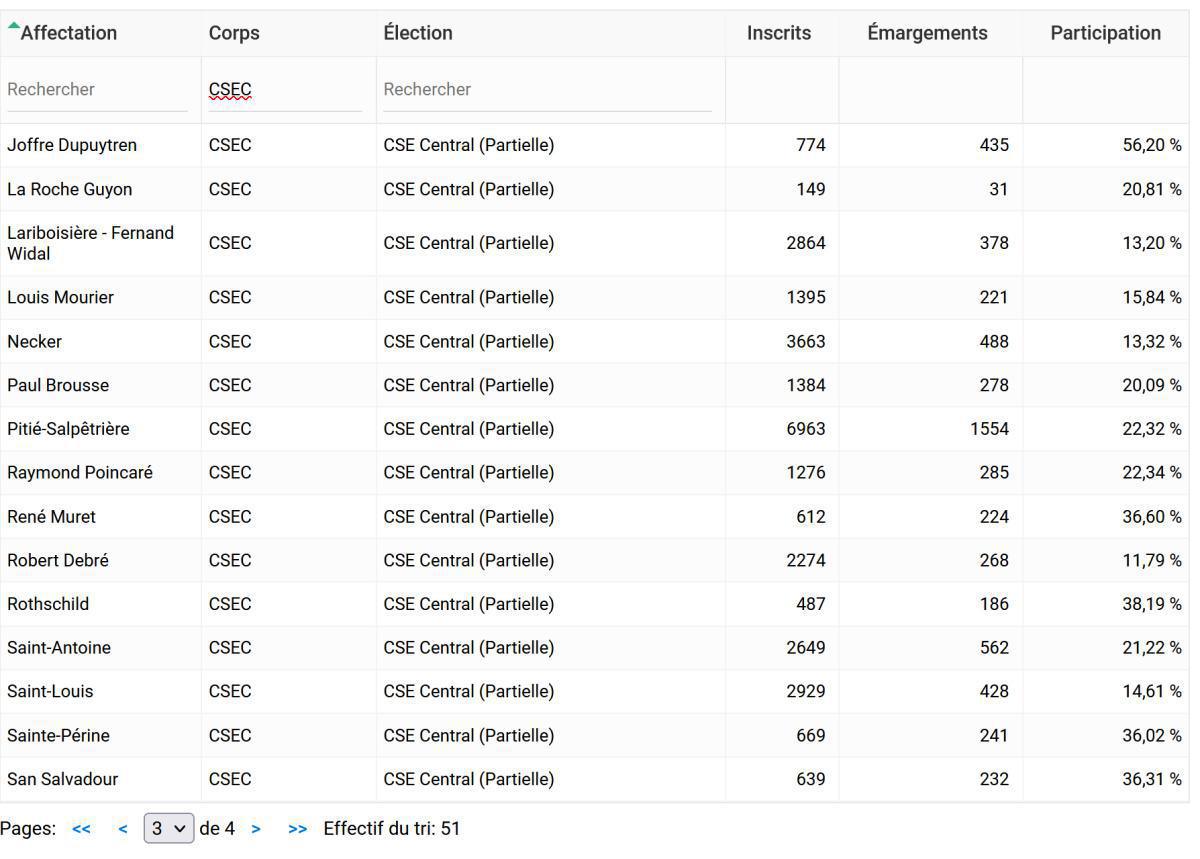Go to the first page

pos(81,829)
